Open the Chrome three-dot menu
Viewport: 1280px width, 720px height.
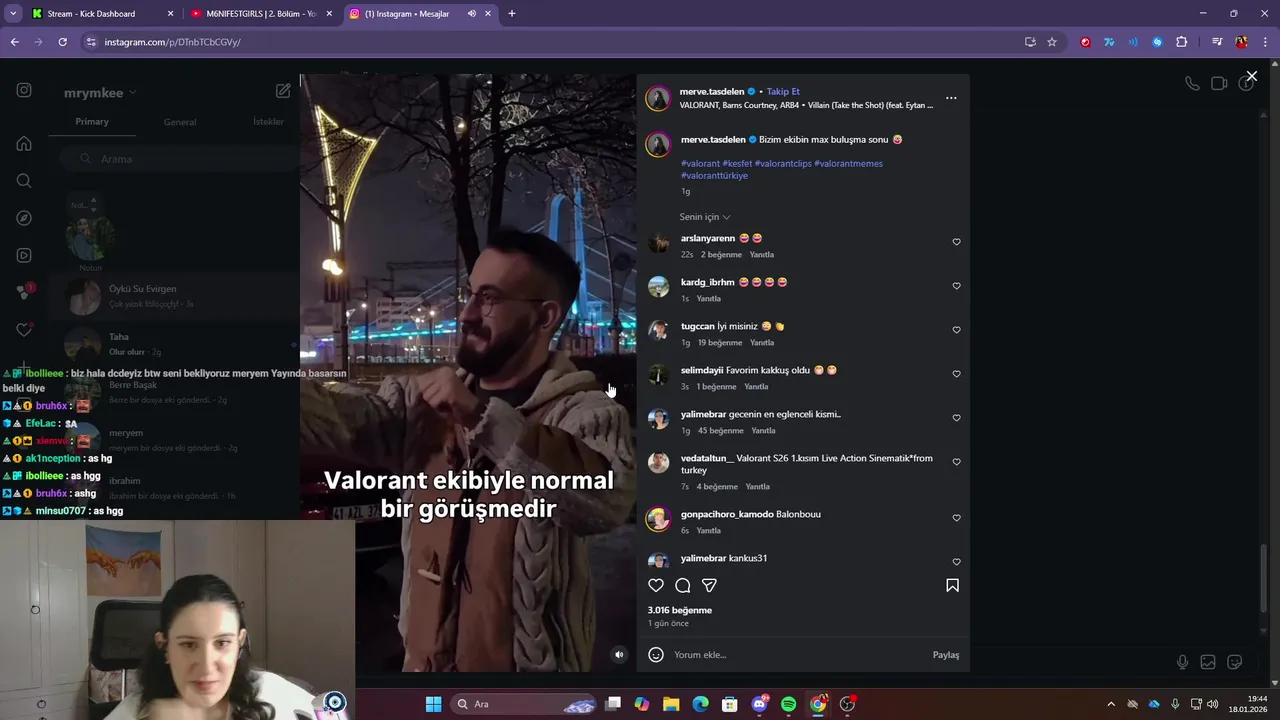1265,42
